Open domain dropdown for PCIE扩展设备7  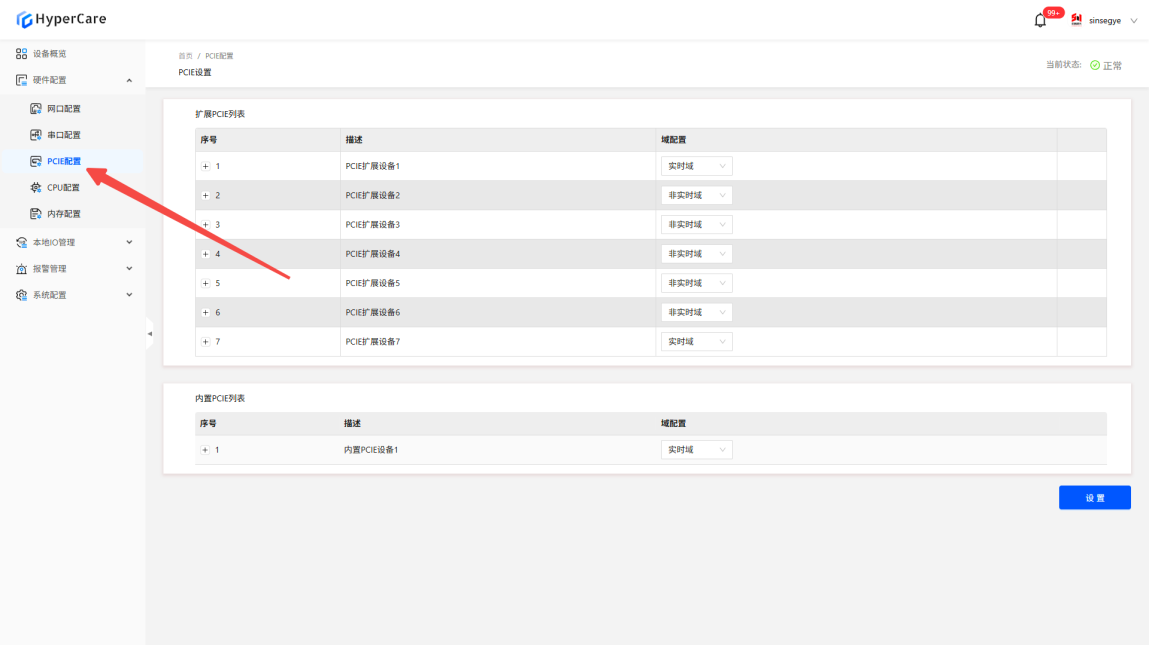[696, 342]
